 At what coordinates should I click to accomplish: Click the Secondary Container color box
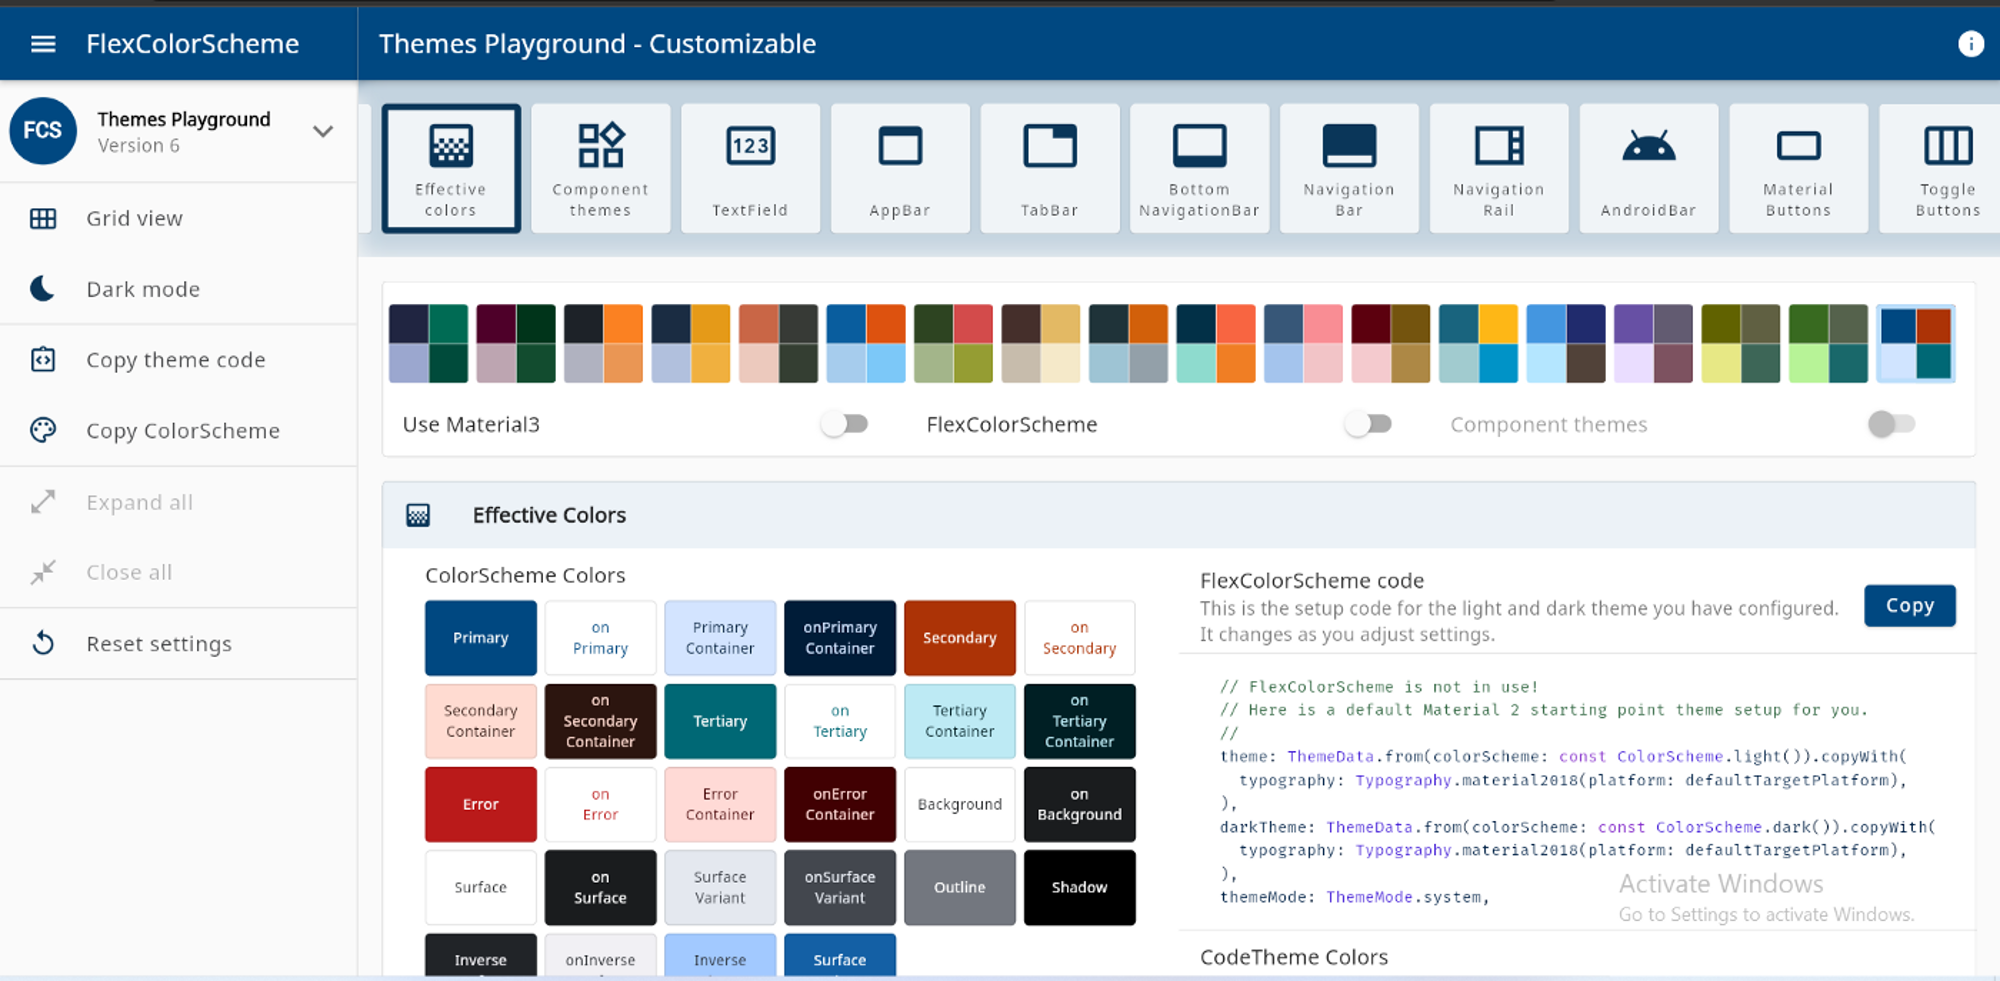point(481,721)
